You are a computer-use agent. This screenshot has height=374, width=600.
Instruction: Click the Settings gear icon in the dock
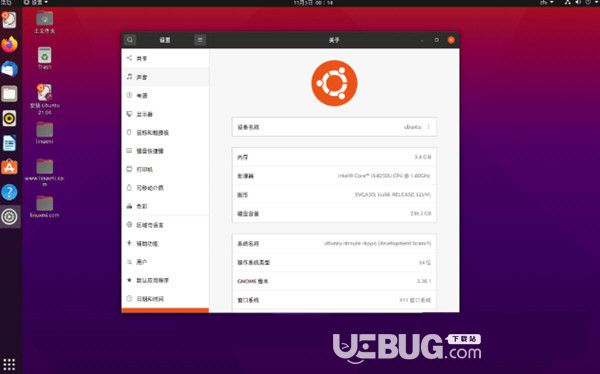[x=9, y=217]
